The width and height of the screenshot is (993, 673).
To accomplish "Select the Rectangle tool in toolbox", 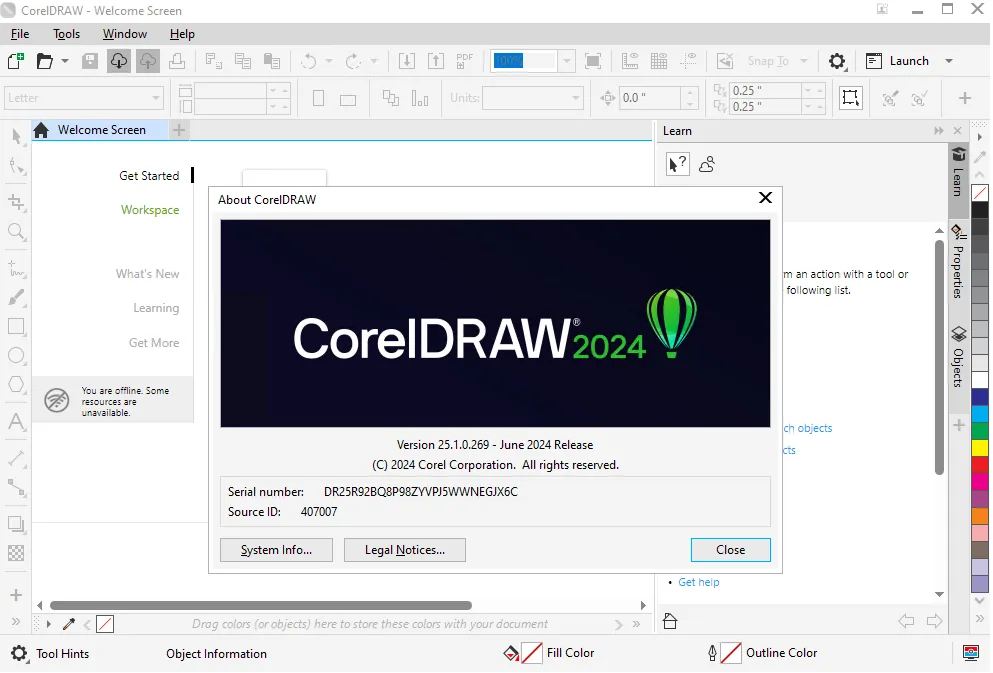I will (16, 327).
